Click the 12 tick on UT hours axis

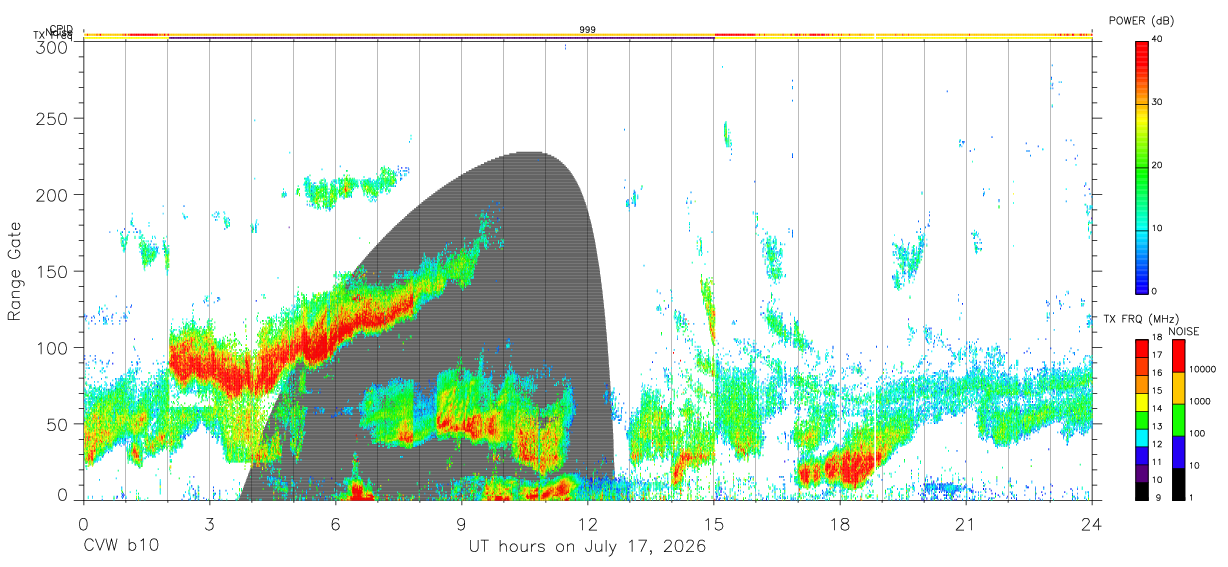(x=588, y=523)
